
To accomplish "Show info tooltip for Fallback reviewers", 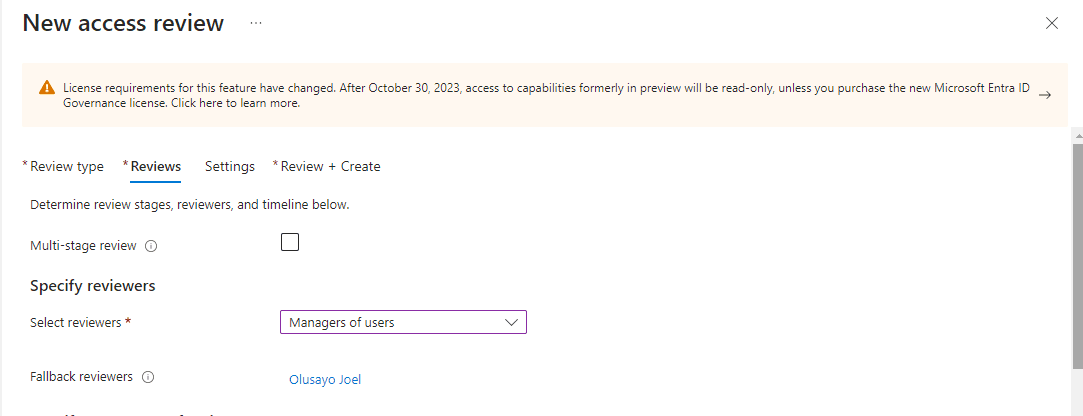I will [x=148, y=377].
